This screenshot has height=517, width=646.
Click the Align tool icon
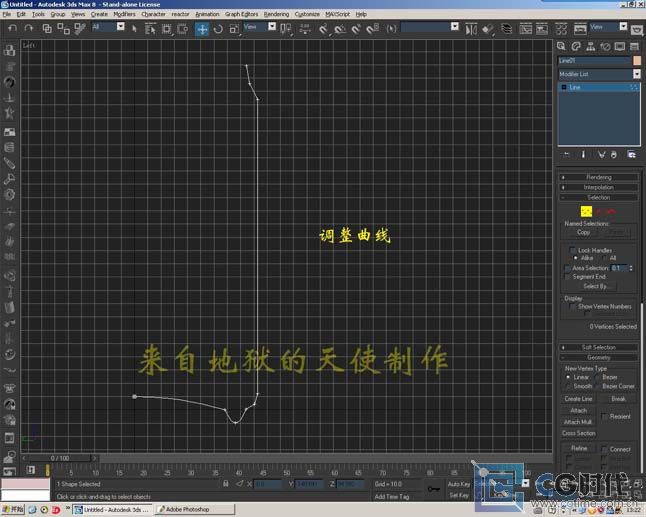(488, 29)
